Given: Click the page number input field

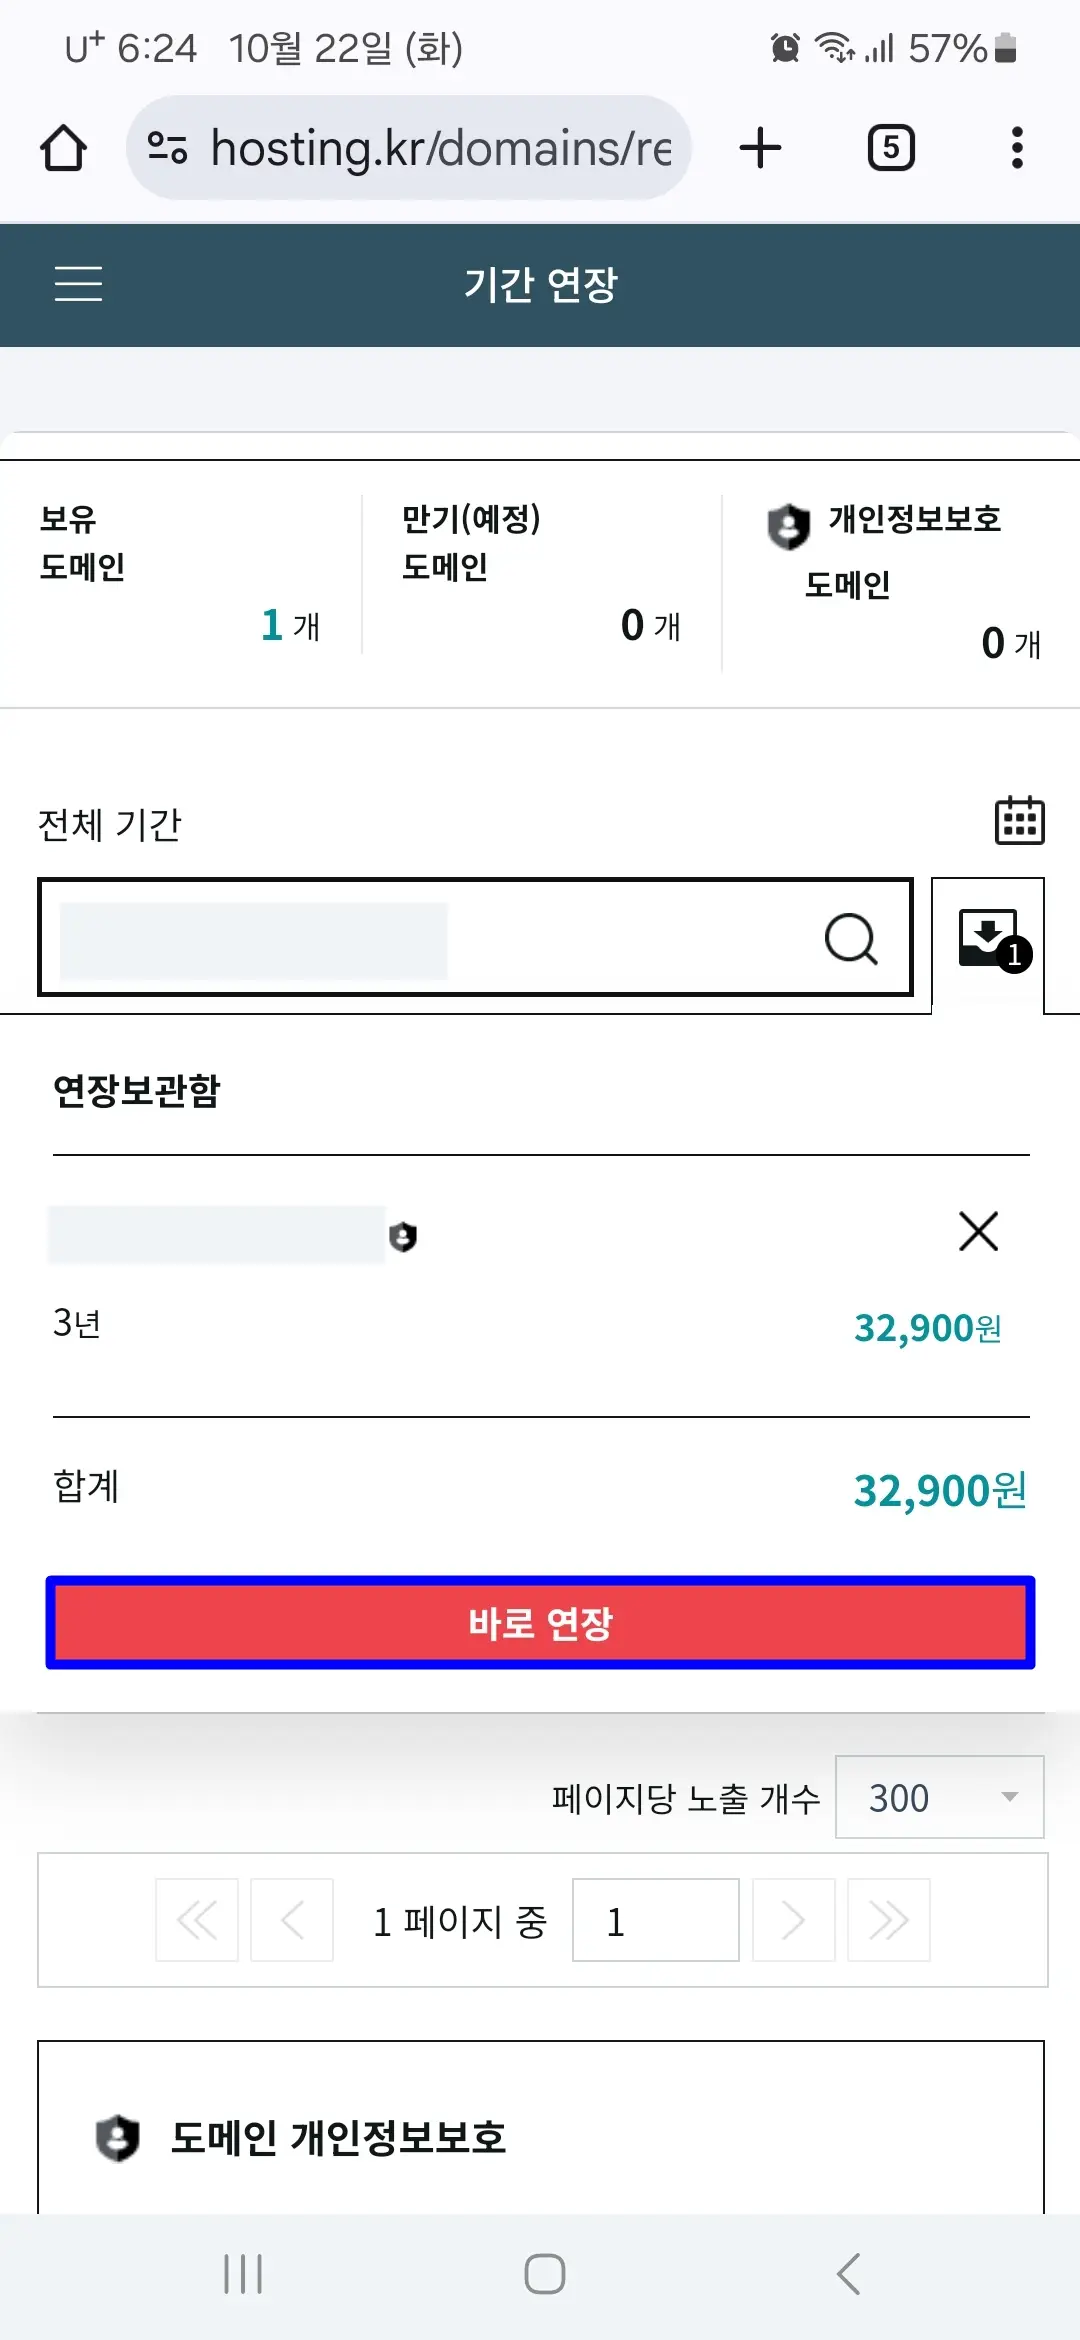Looking at the screenshot, I should coord(655,1920).
